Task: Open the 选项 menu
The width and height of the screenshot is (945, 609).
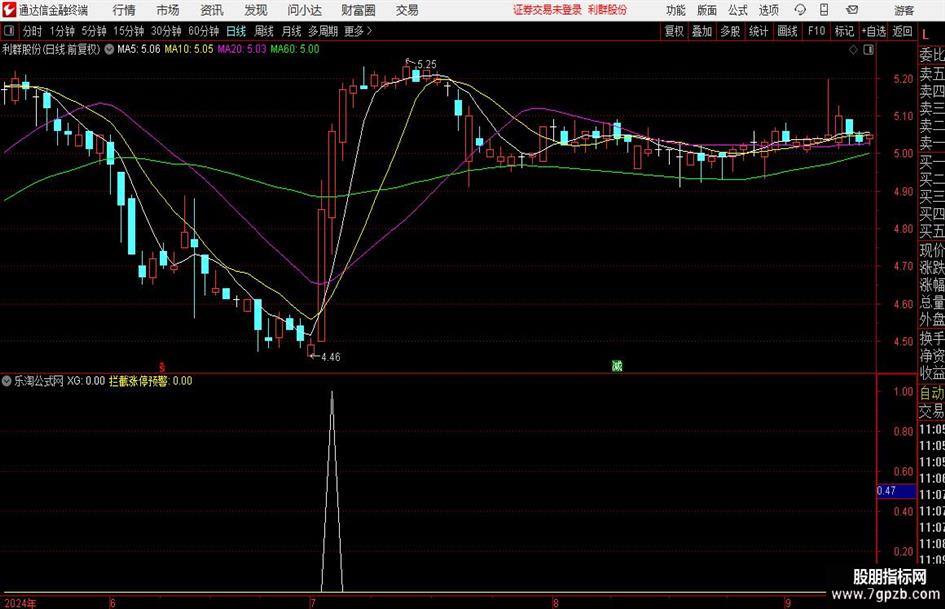Action: (768, 10)
